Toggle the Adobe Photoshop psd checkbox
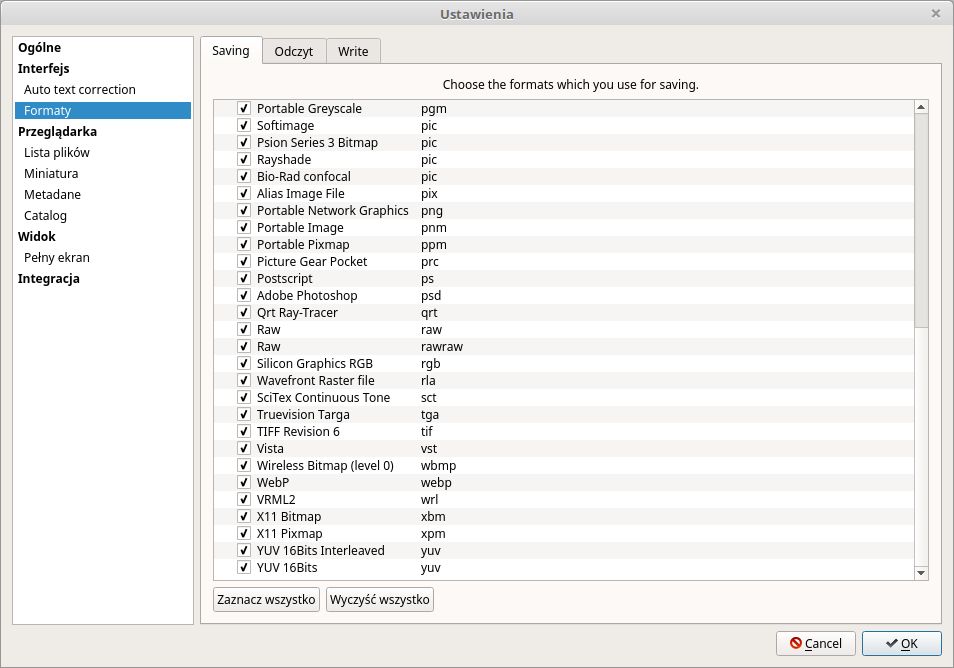This screenshot has height=668, width=954. click(x=243, y=296)
